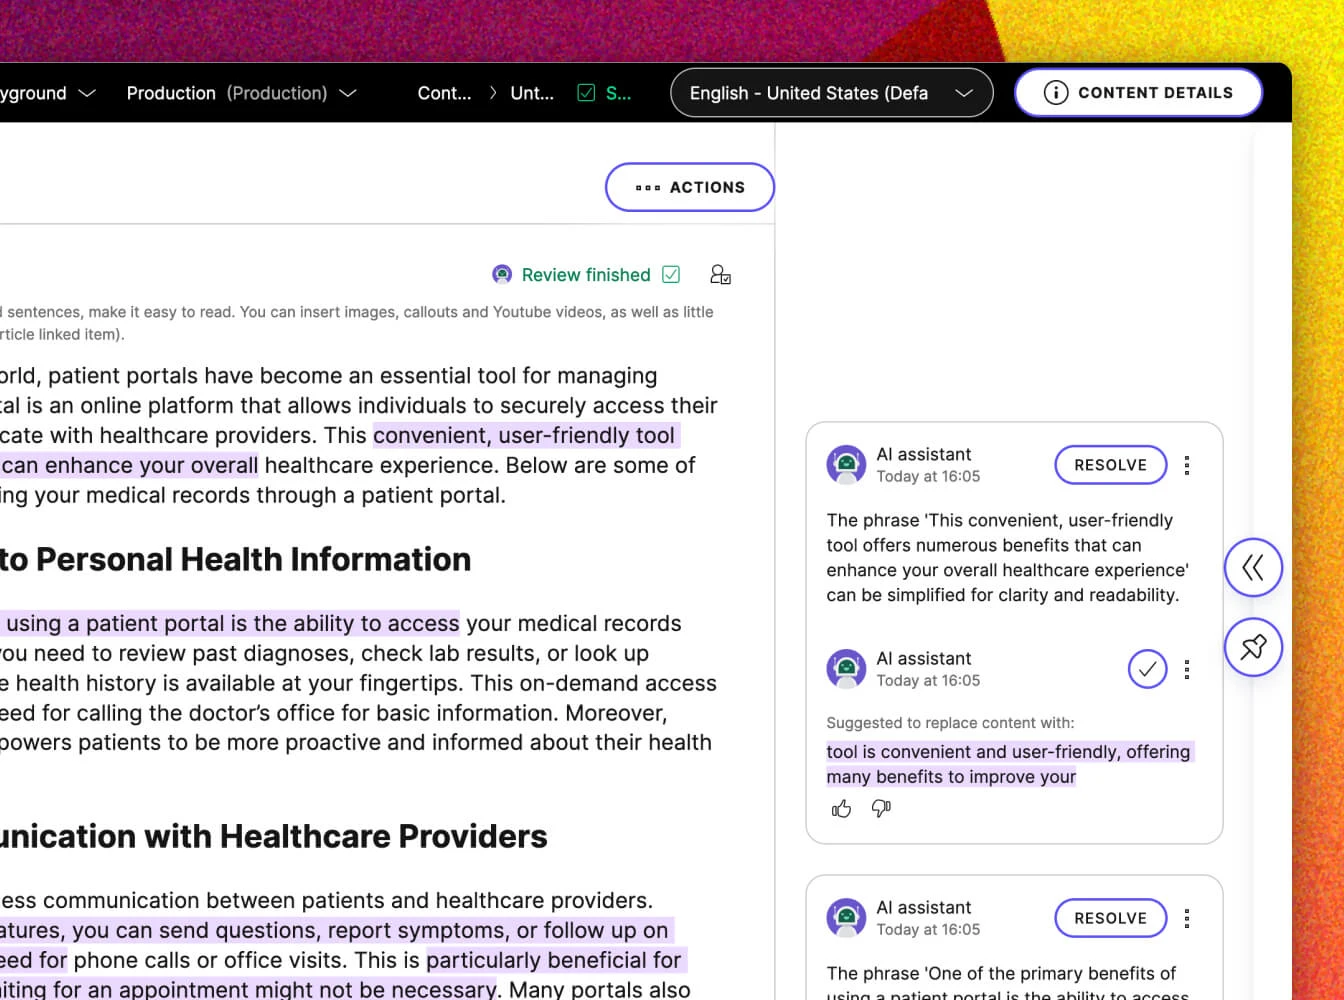Open the Production environment dropdown

click(x=347, y=92)
